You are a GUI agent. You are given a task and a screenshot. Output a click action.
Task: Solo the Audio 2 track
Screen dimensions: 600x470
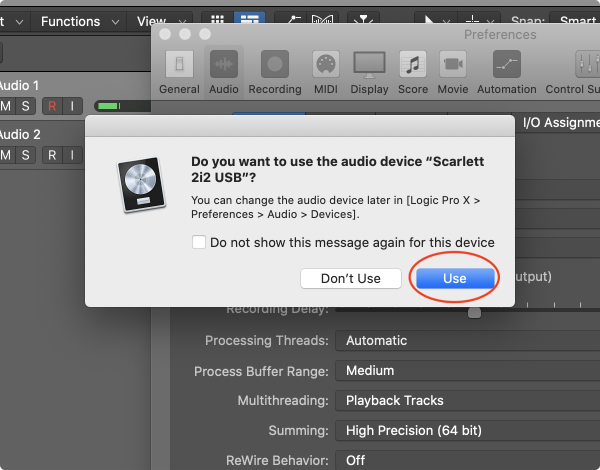26,155
